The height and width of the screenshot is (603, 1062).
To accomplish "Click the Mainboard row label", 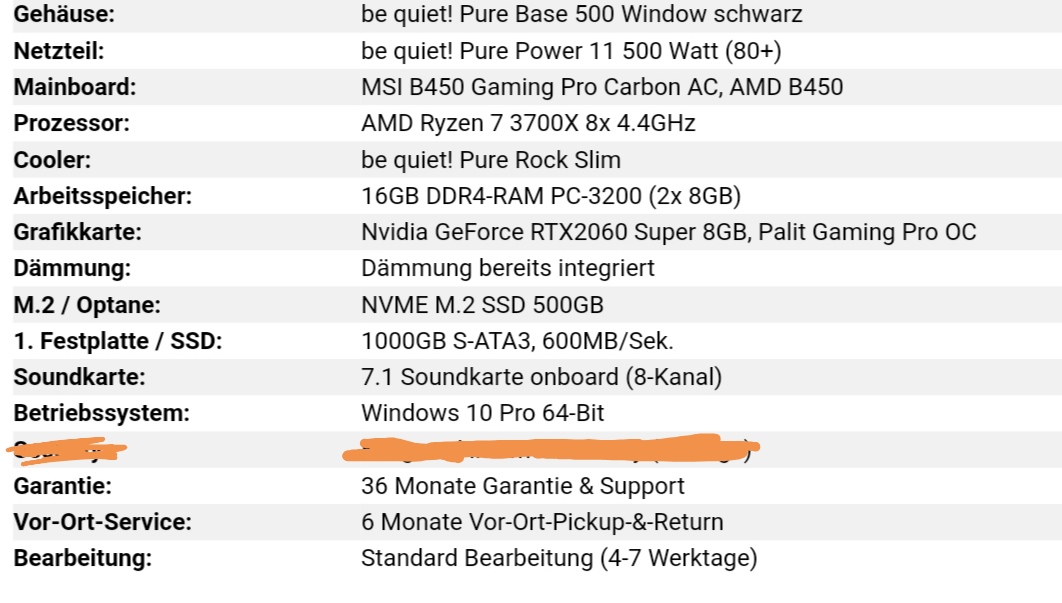I will coord(75,87).
